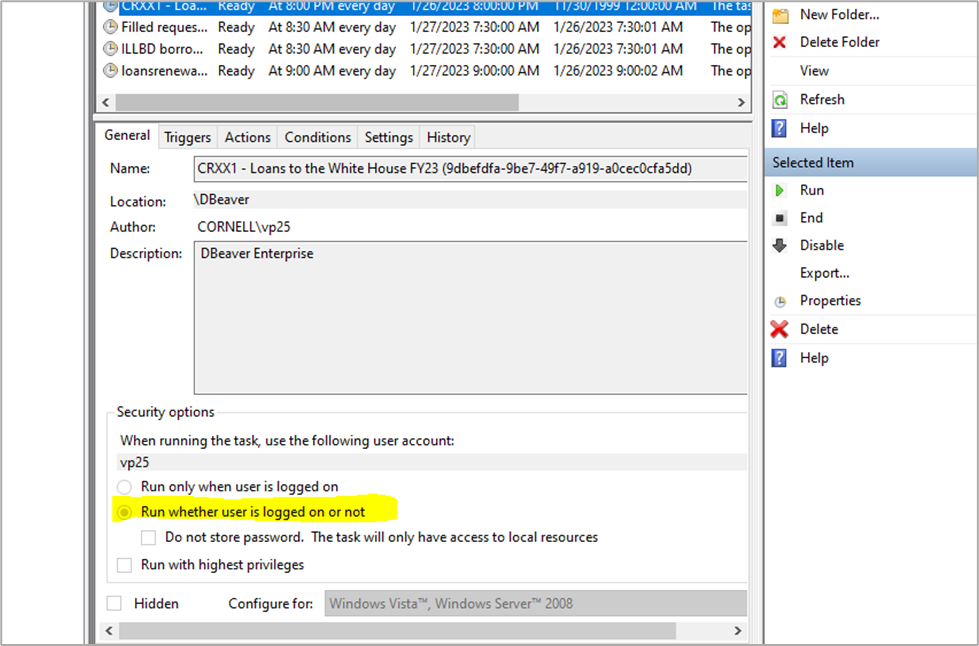The image size is (979, 646).
Task: Expand the View submenu in Actions pane
Action: 814,71
